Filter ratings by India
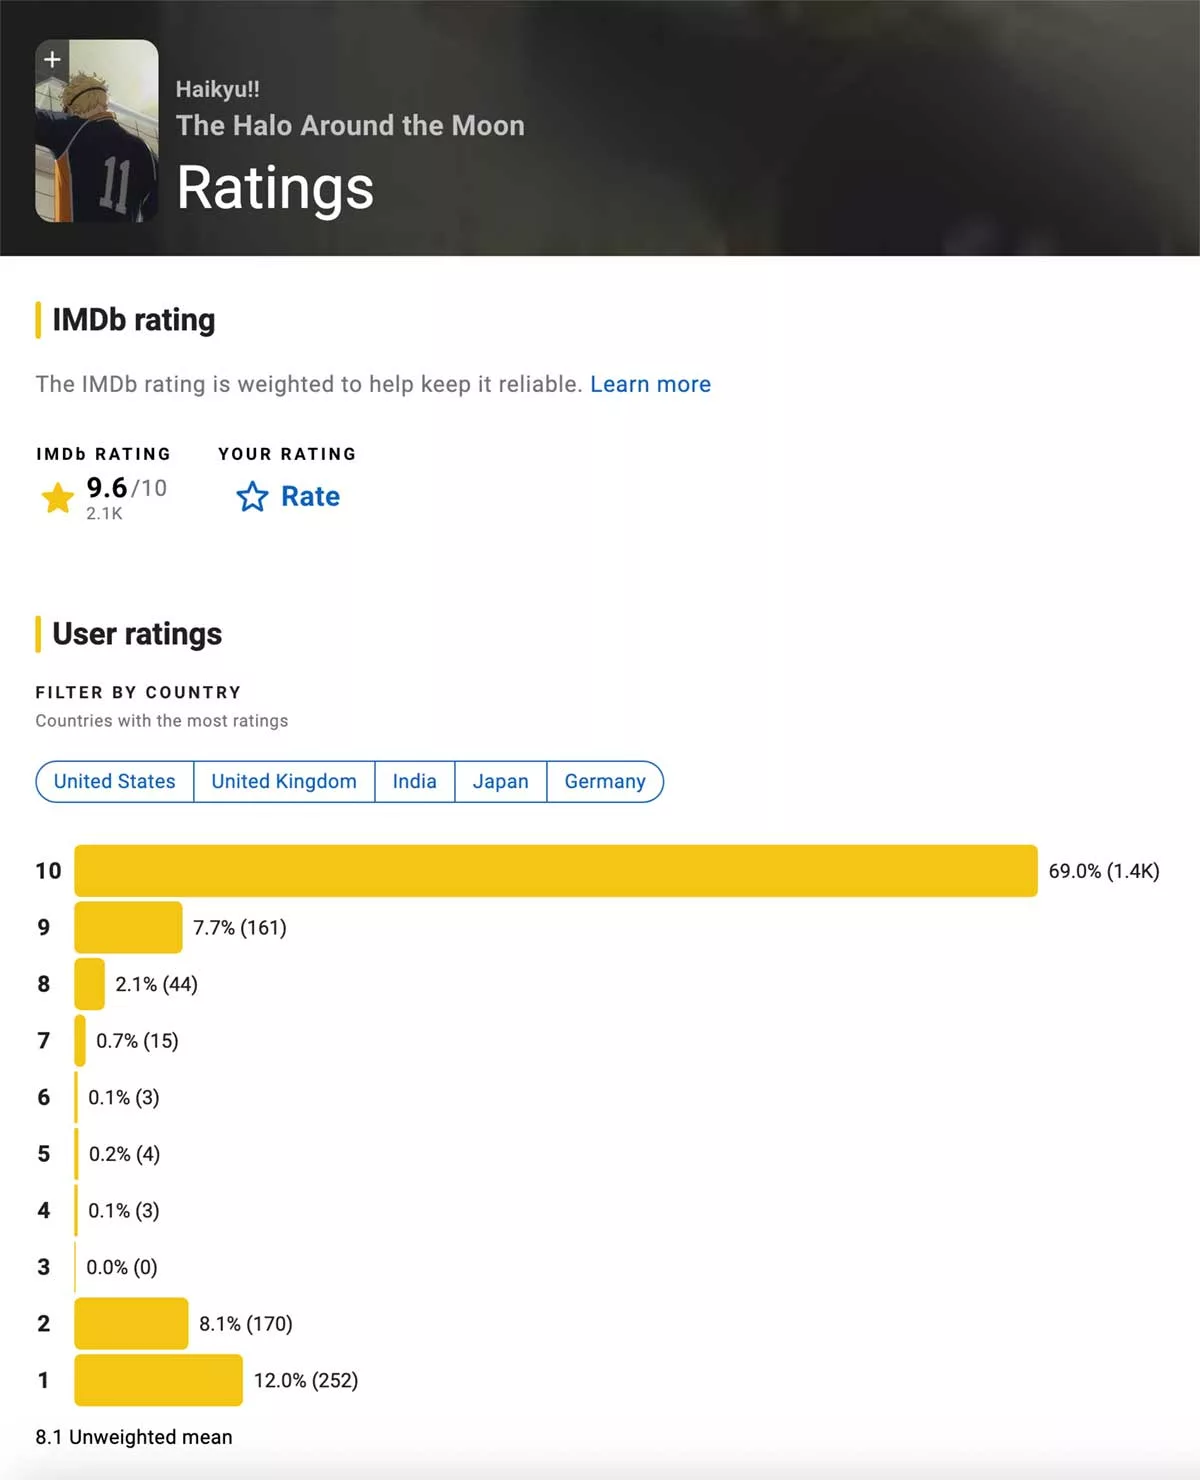 415,781
